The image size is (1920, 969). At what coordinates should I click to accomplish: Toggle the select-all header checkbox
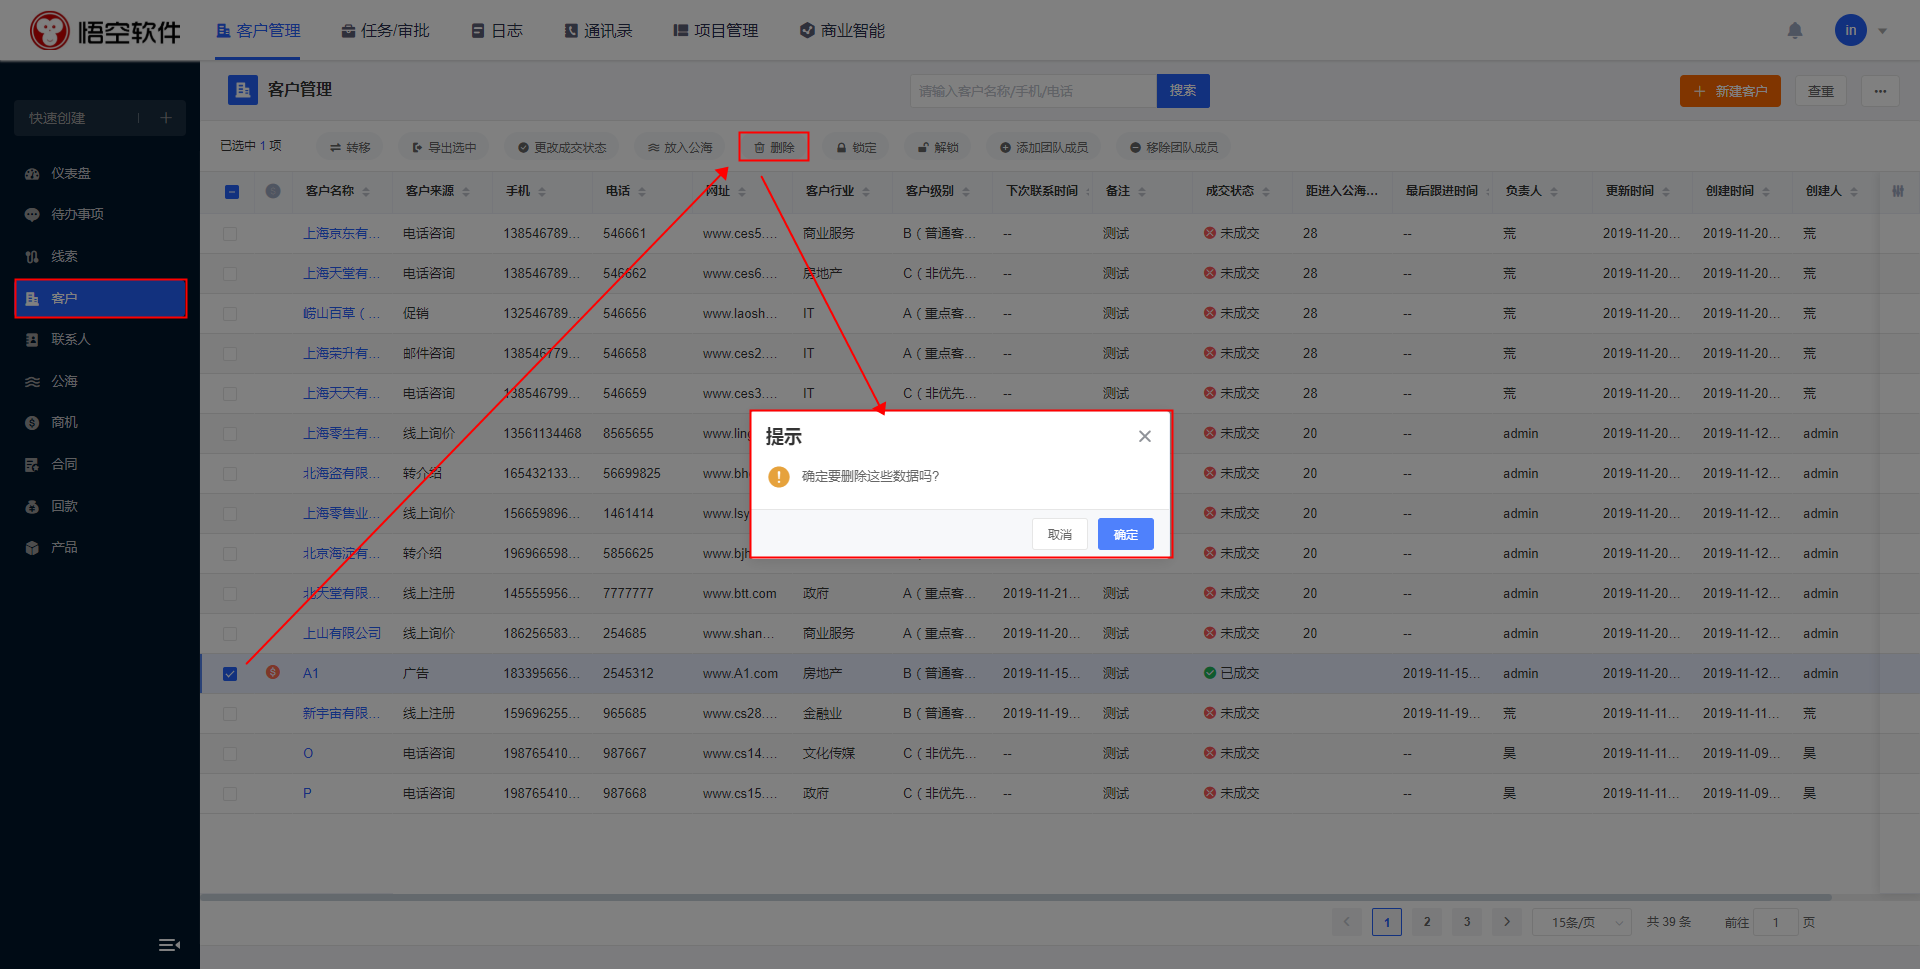point(232,191)
